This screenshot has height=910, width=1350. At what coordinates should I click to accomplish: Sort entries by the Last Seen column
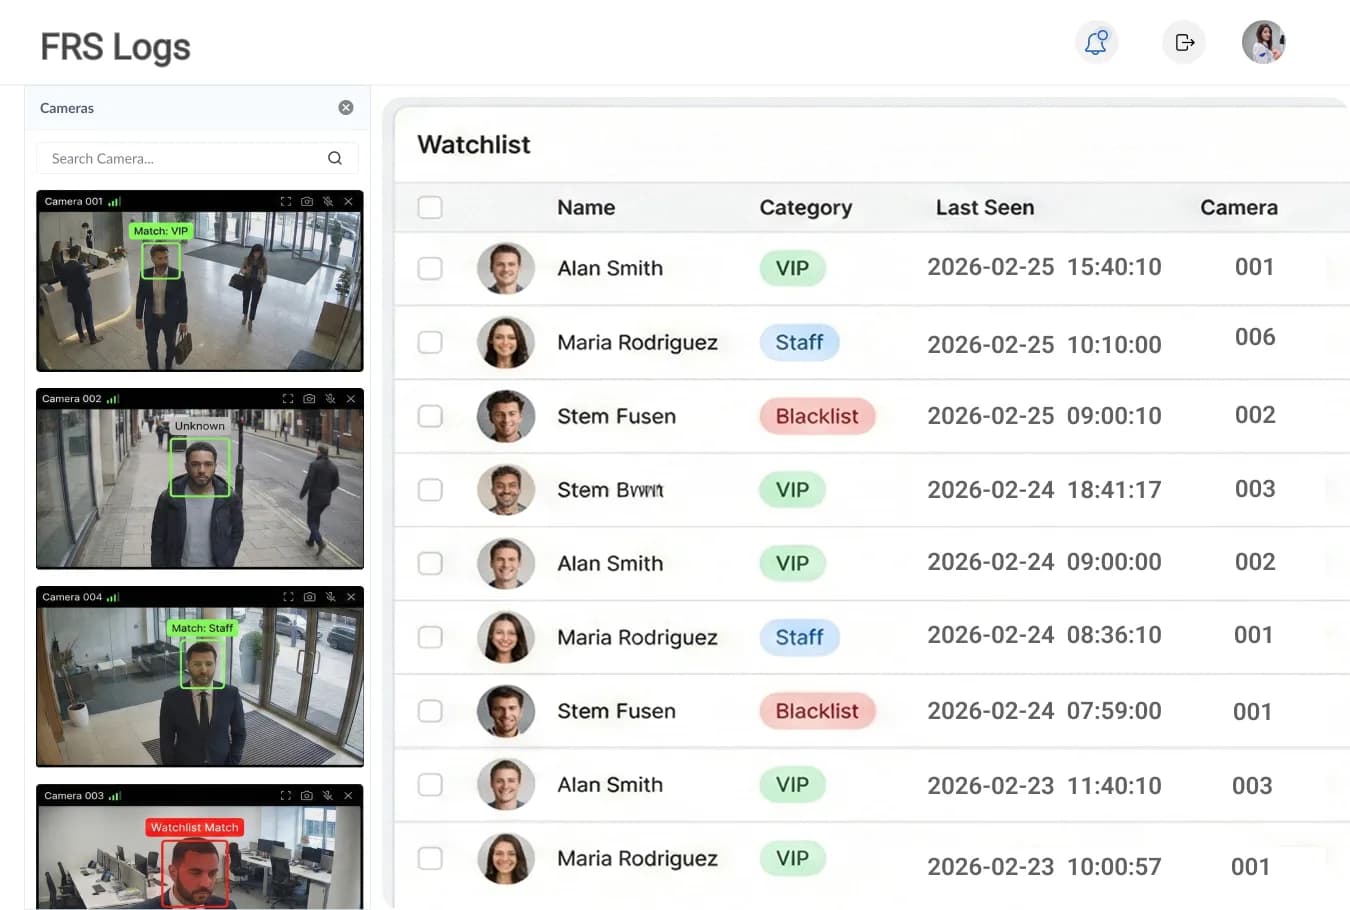coord(985,207)
